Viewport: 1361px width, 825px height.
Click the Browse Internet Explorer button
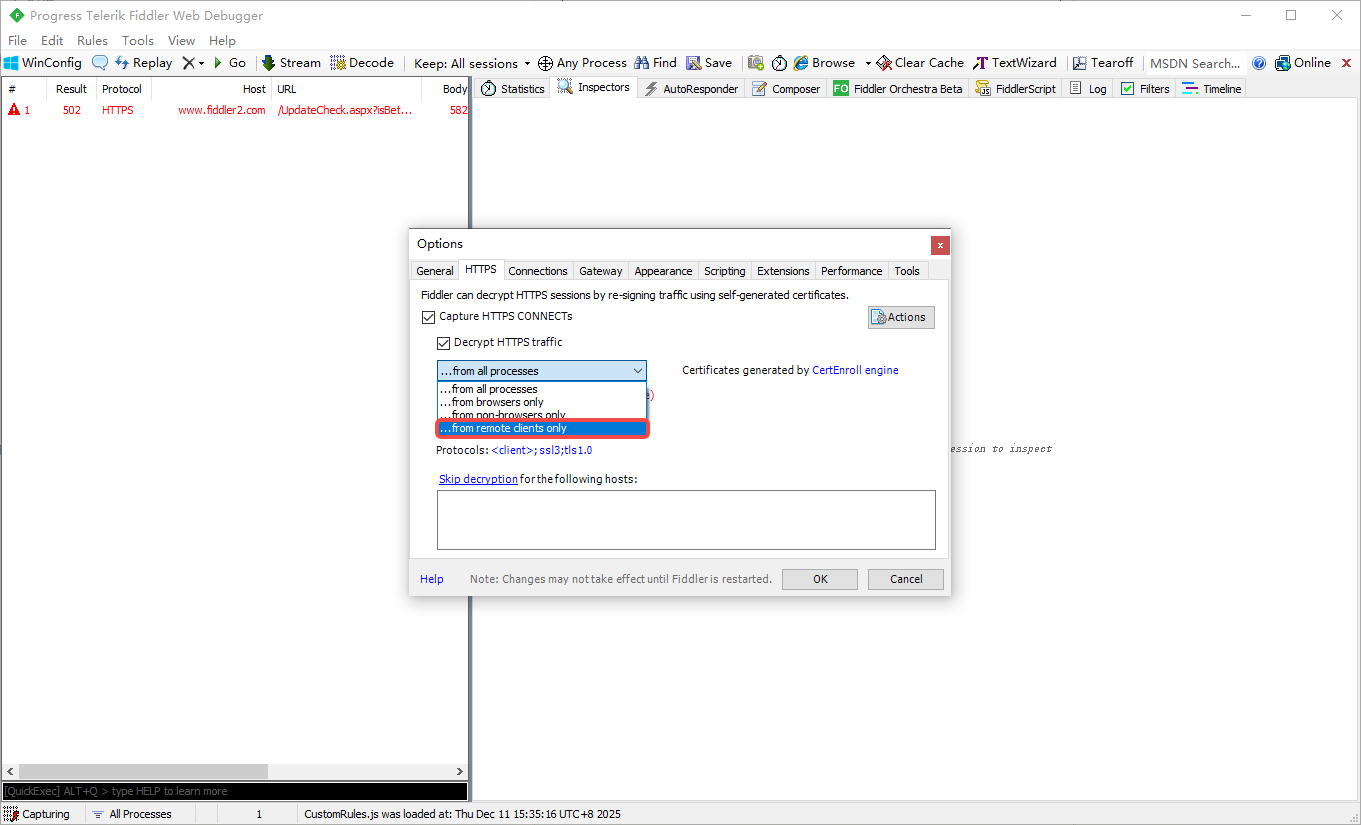pos(824,63)
